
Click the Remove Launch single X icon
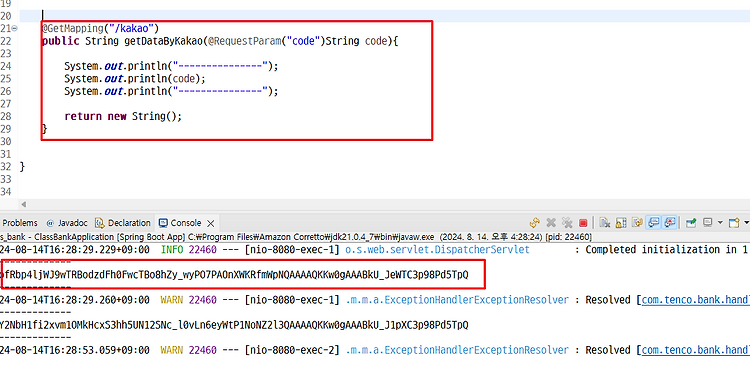tap(551, 222)
